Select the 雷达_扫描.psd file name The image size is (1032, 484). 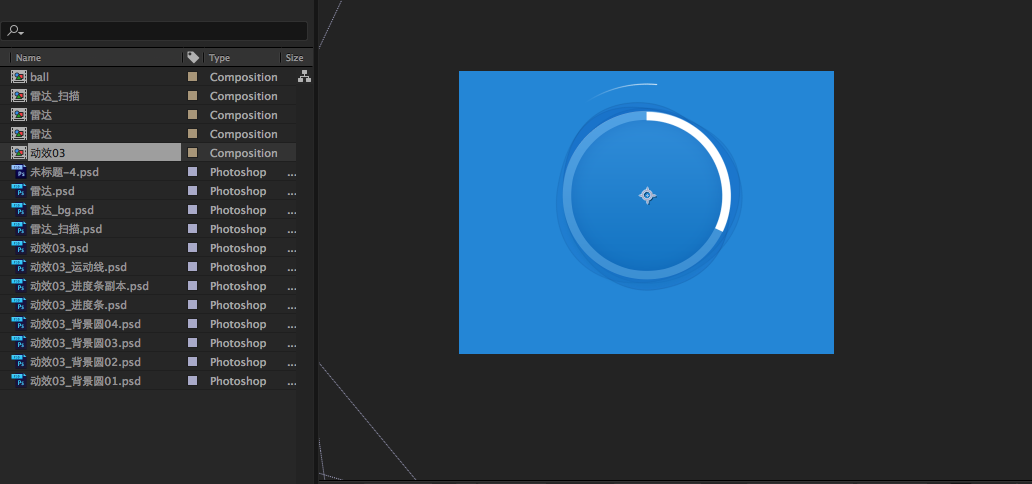(x=66, y=229)
